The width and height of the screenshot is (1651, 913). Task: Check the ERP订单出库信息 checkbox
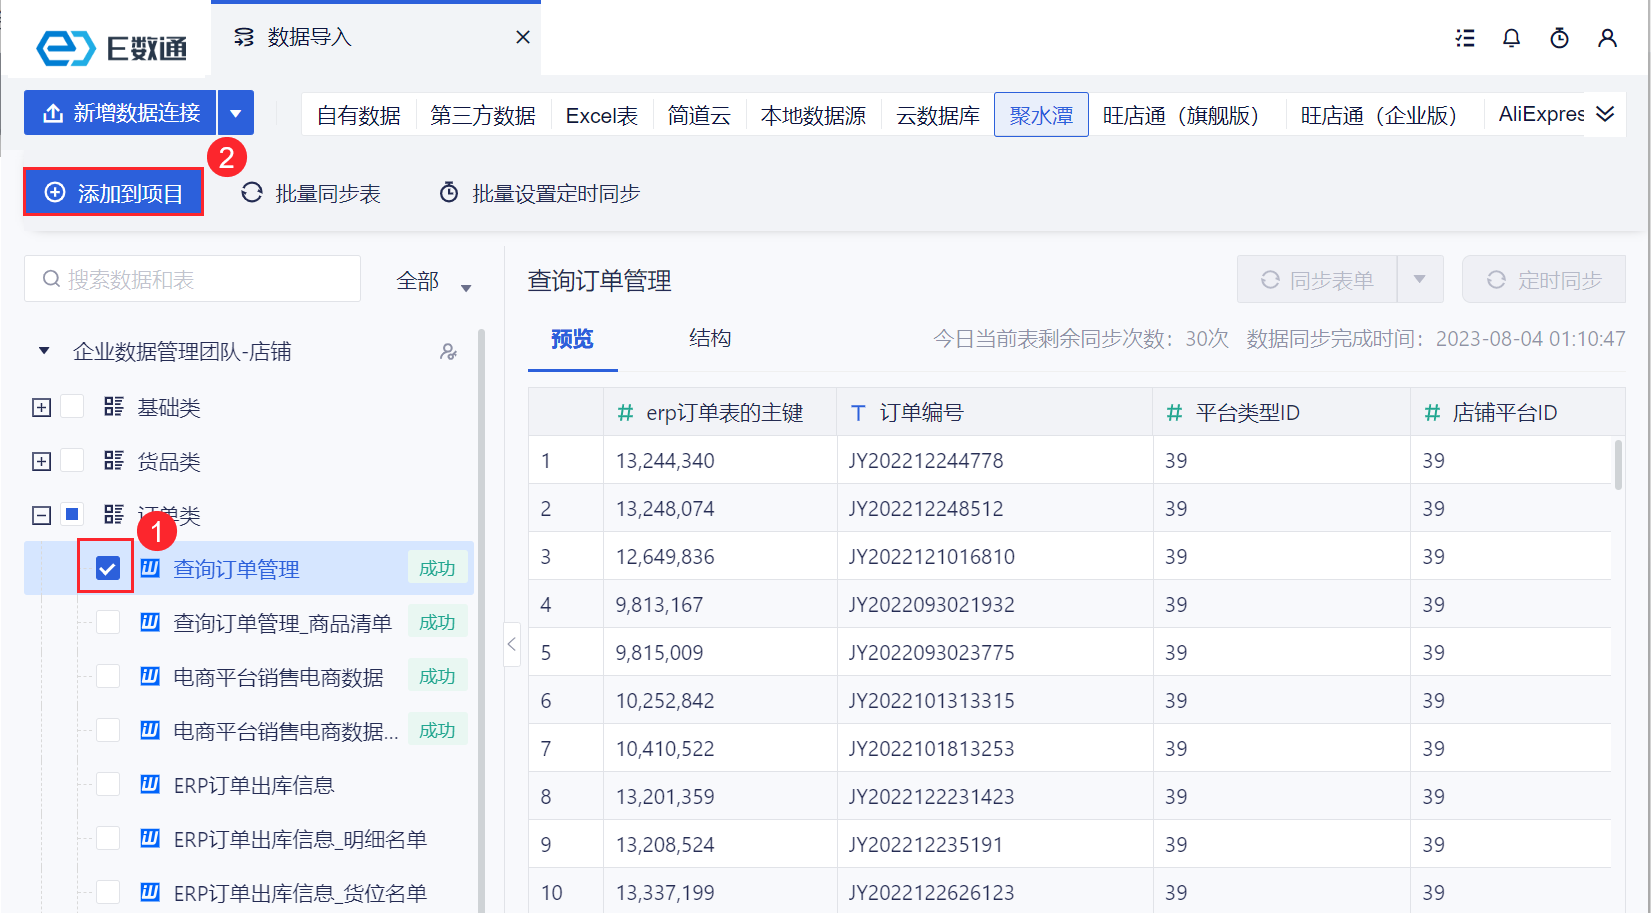coord(108,785)
